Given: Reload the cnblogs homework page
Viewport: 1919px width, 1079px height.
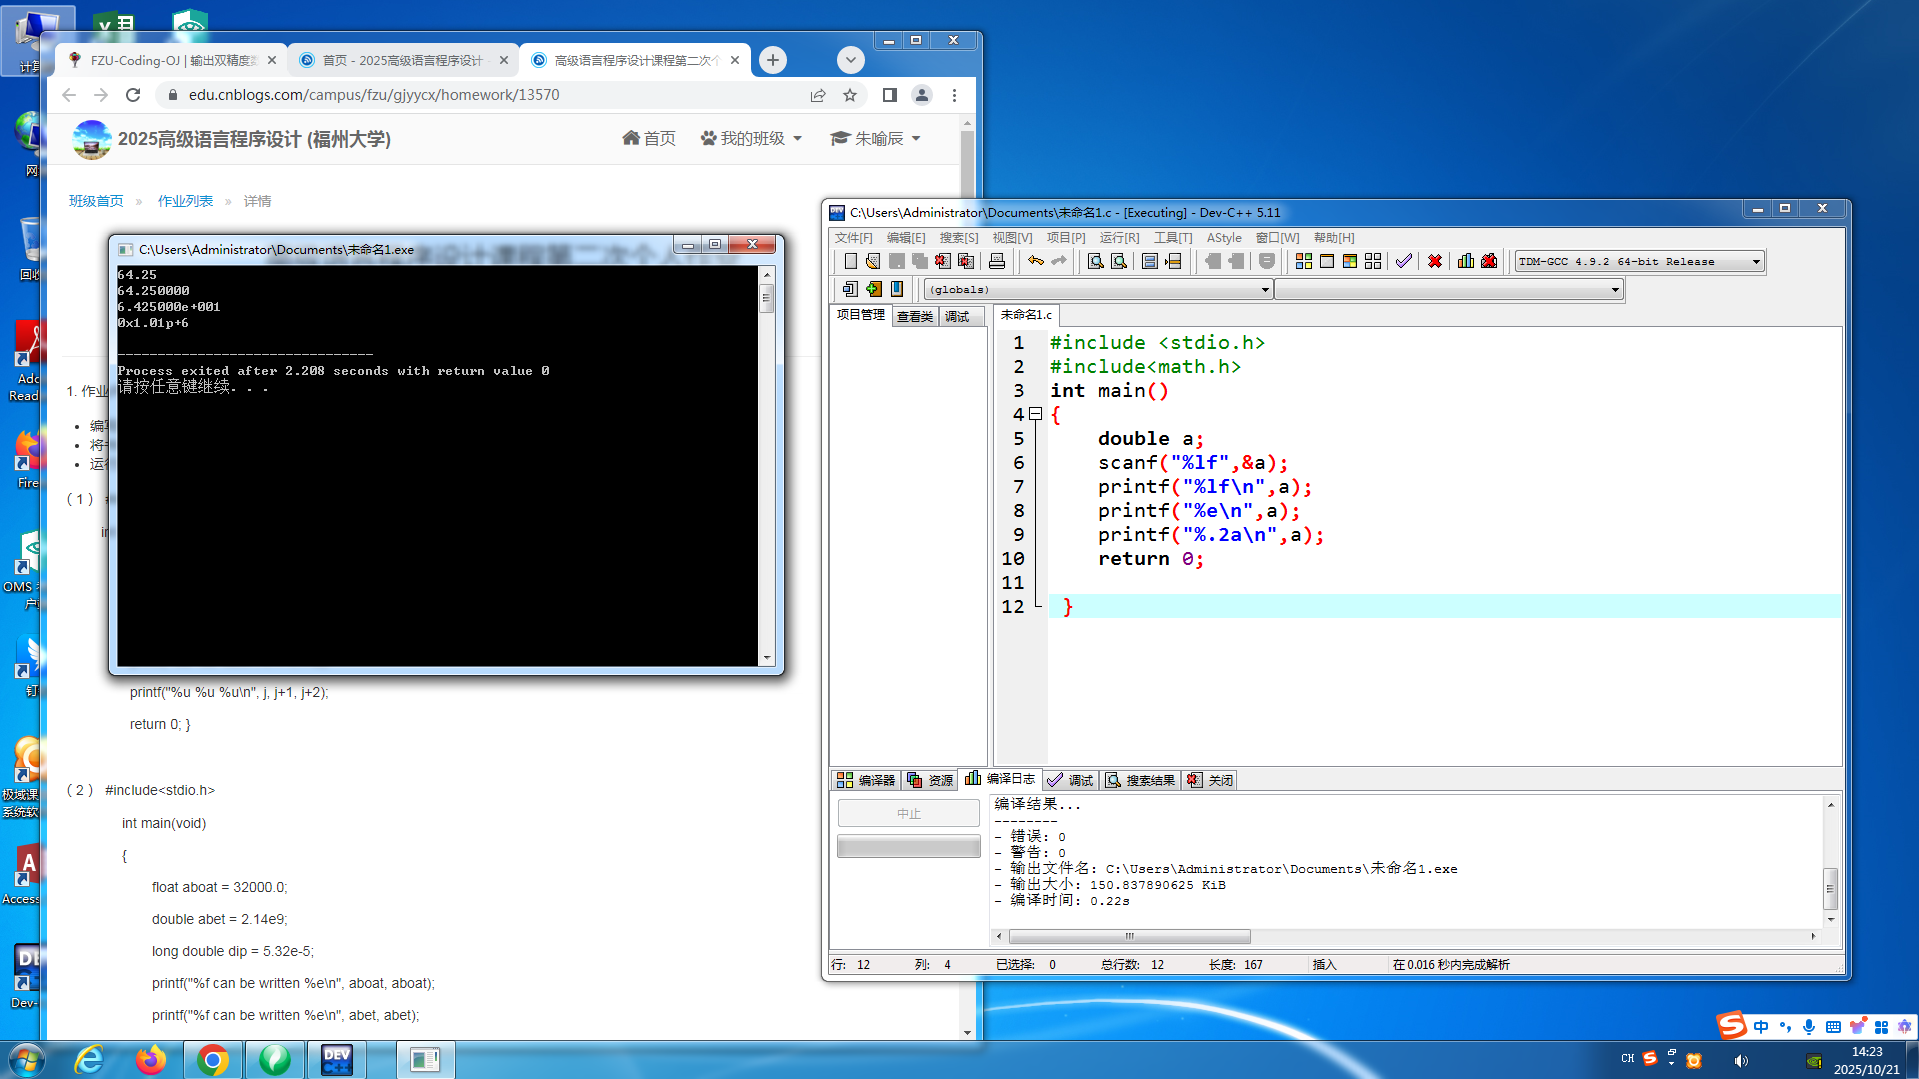Looking at the screenshot, I should coord(133,95).
